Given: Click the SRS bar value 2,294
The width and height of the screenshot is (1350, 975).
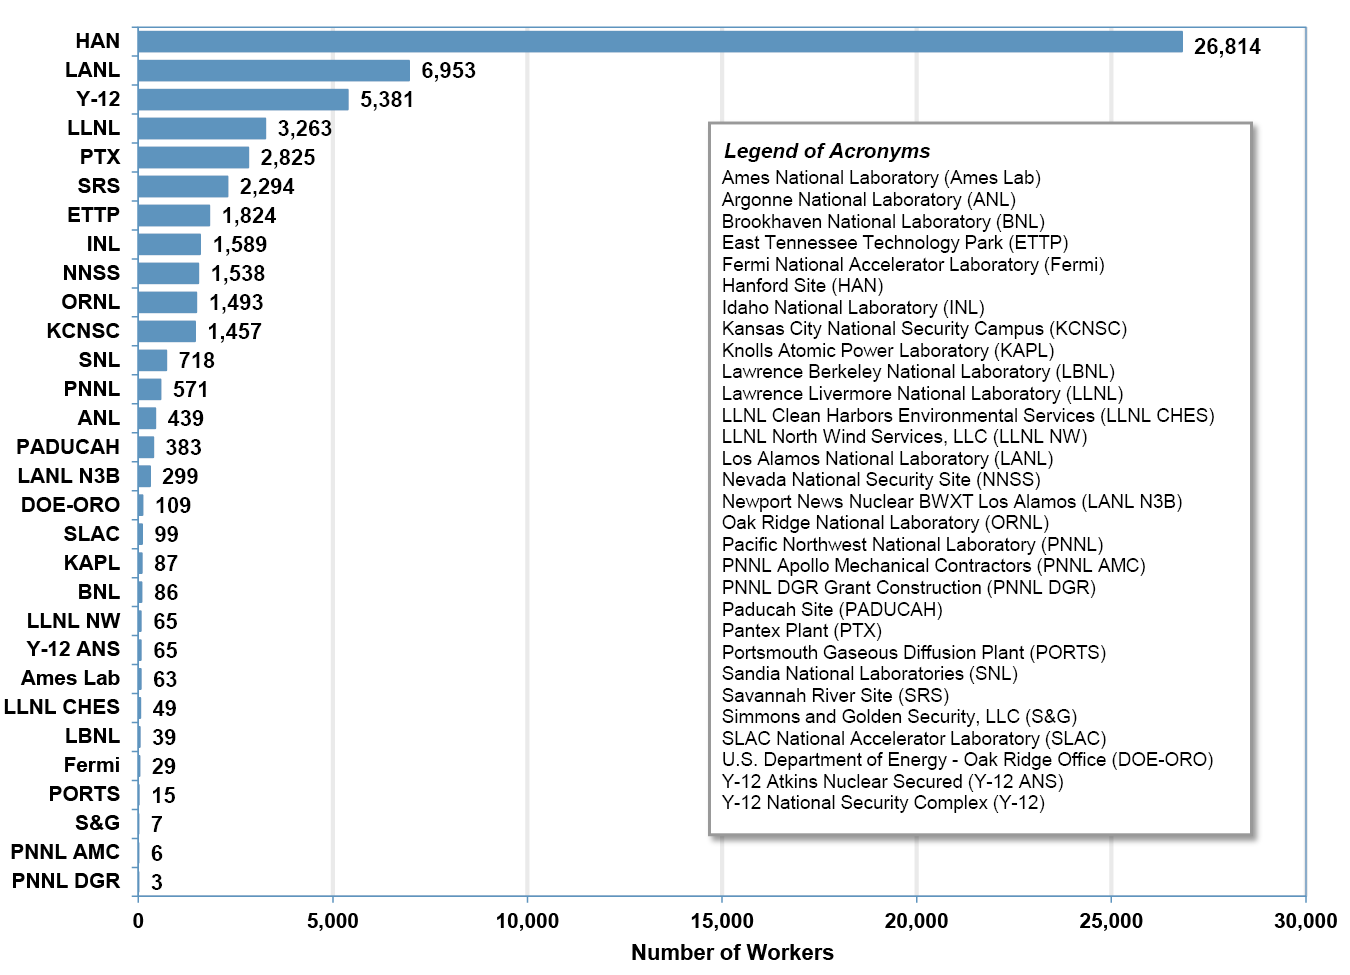Looking at the screenshot, I should (x=267, y=186).
